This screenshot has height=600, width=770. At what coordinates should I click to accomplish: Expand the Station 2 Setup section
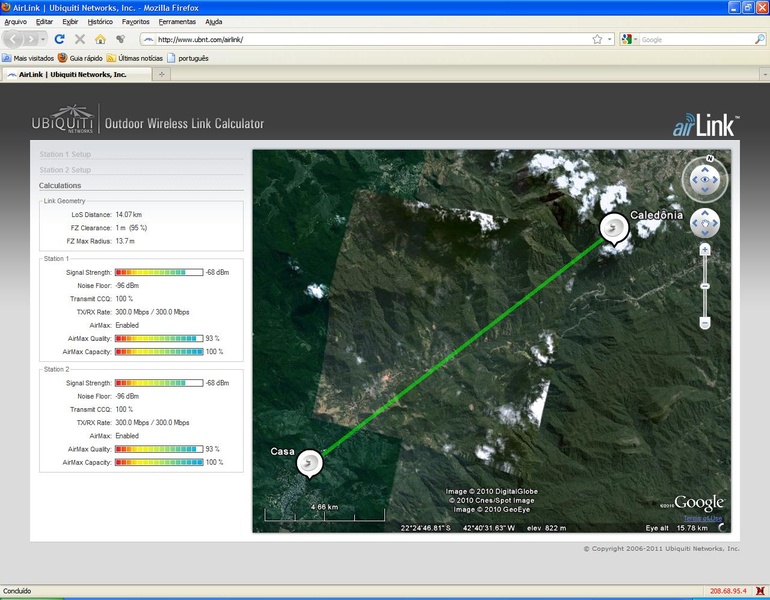tap(65, 170)
